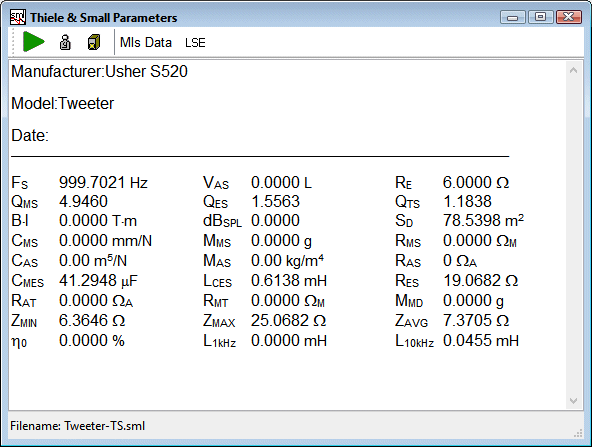Minimize the Thiele & Small Parameters window
The width and height of the screenshot is (592, 447).
pos(512,17)
